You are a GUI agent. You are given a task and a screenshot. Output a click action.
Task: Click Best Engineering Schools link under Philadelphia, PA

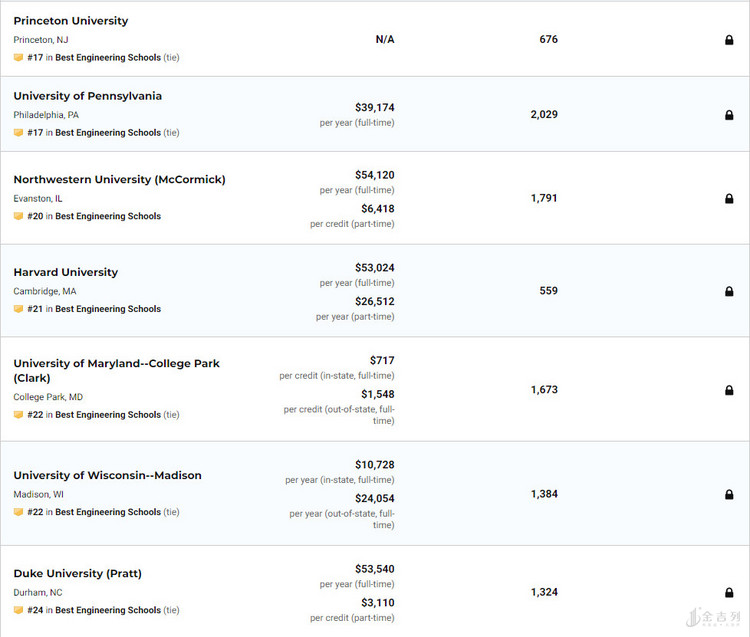pyautogui.click(x=108, y=133)
